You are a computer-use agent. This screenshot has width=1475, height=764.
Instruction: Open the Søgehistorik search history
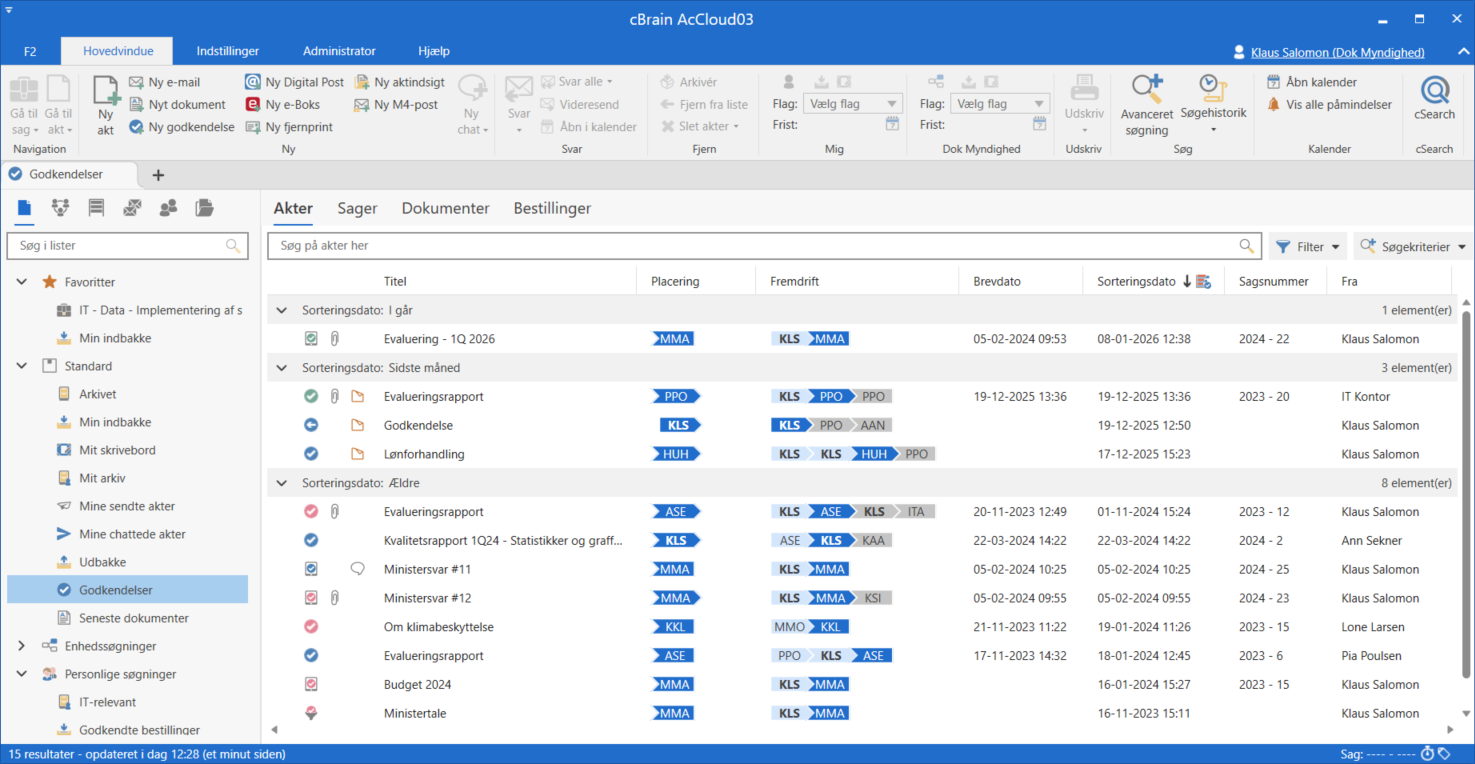1213,104
